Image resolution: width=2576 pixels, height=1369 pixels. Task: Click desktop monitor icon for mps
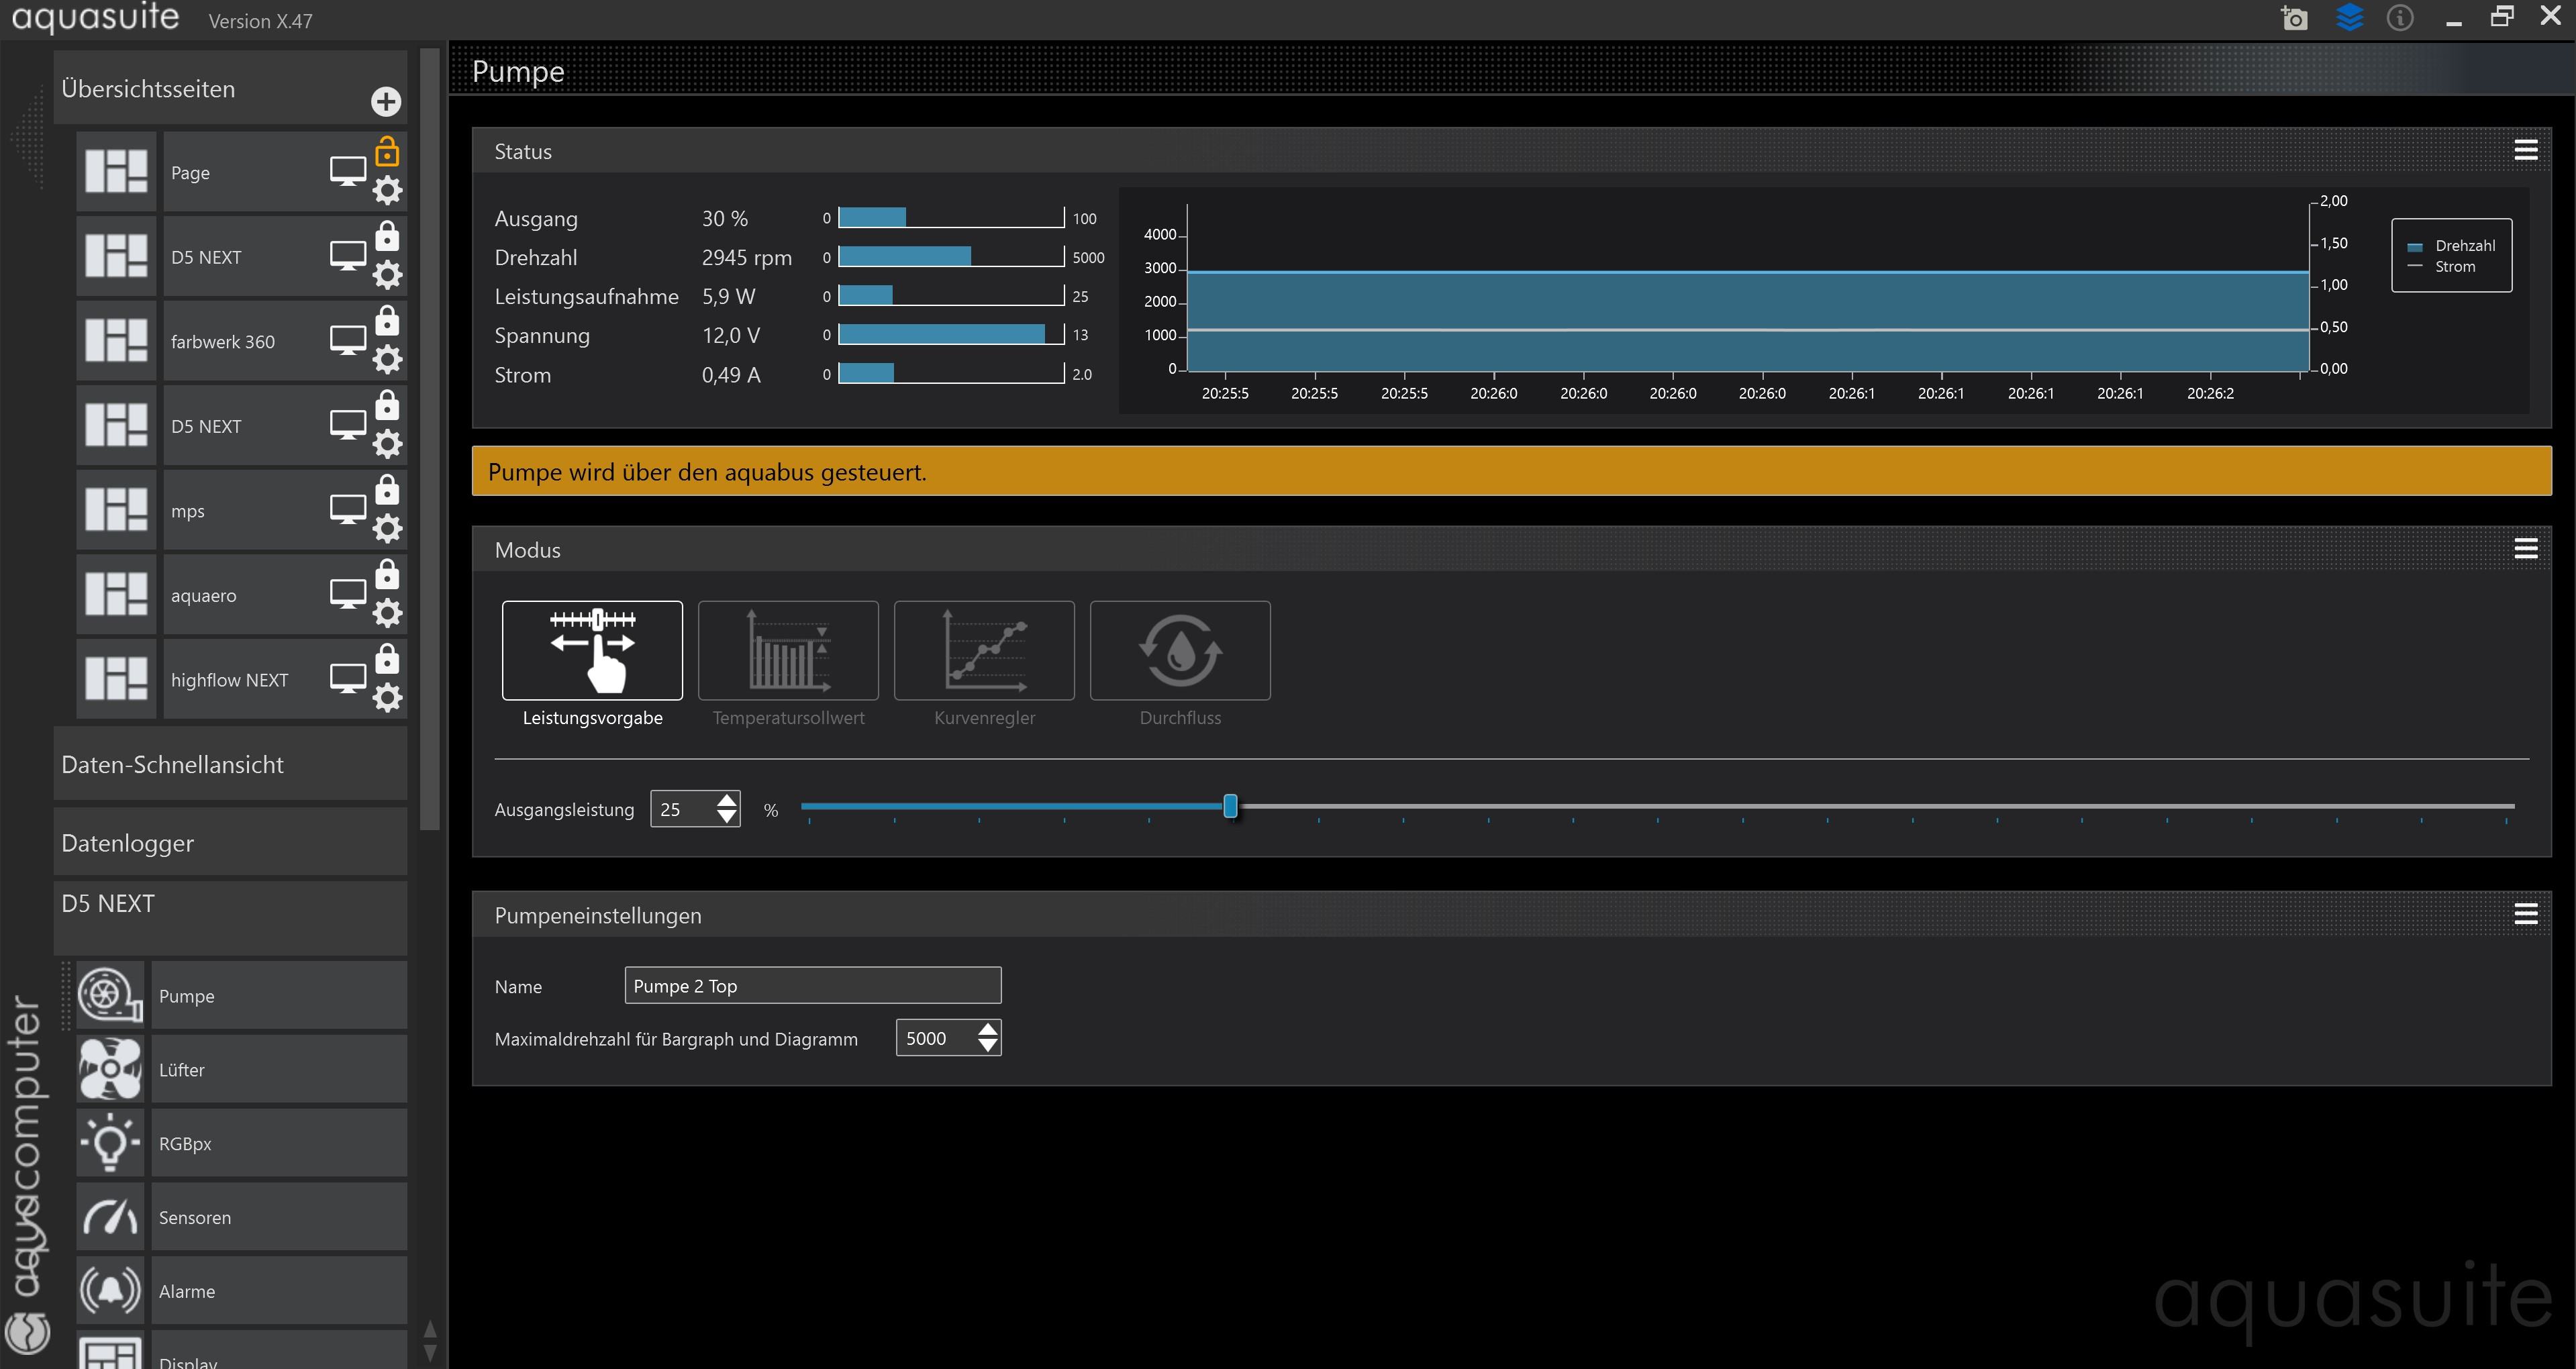click(348, 509)
